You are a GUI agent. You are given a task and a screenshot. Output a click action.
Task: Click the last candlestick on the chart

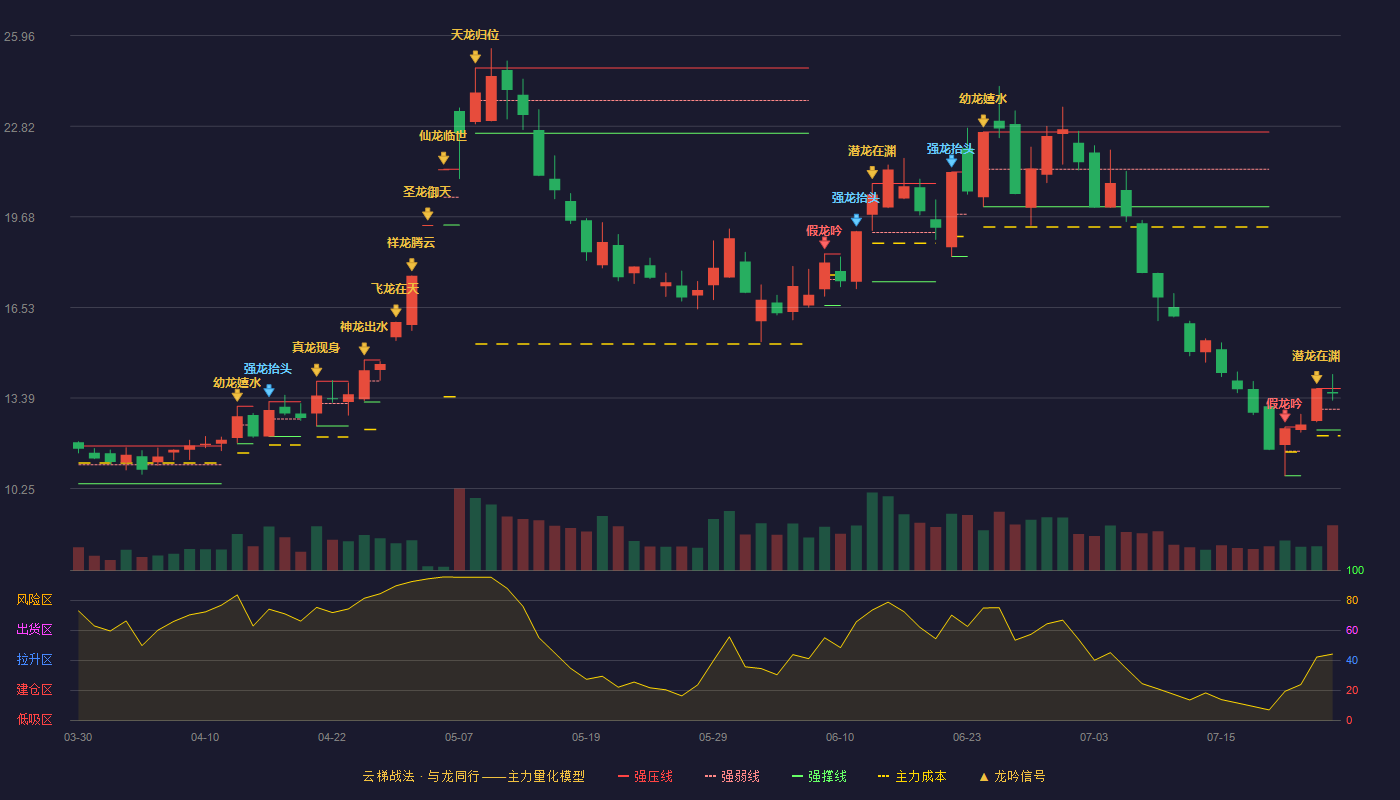[x=1332, y=389]
